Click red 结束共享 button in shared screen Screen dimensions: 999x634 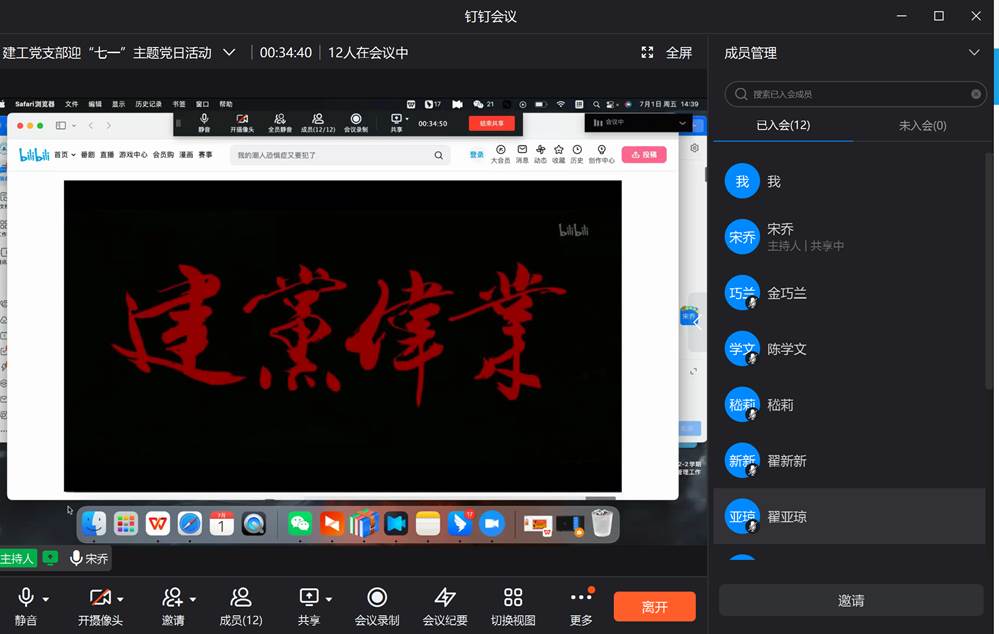[x=491, y=123]
